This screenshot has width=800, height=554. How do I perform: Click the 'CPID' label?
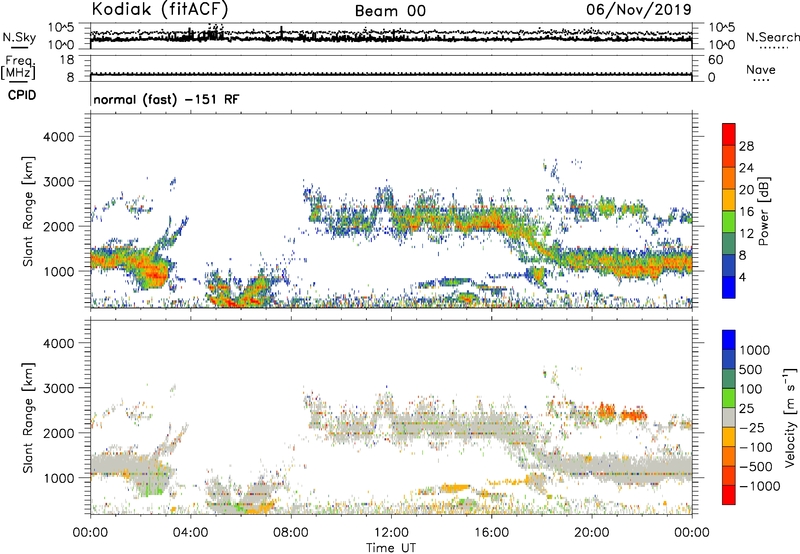(x=22, y=95)
